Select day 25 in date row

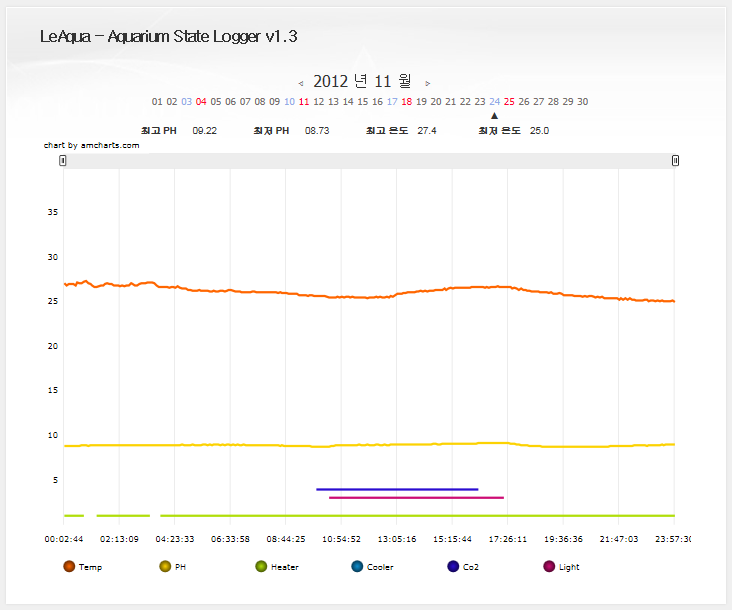tap(509, 102)
